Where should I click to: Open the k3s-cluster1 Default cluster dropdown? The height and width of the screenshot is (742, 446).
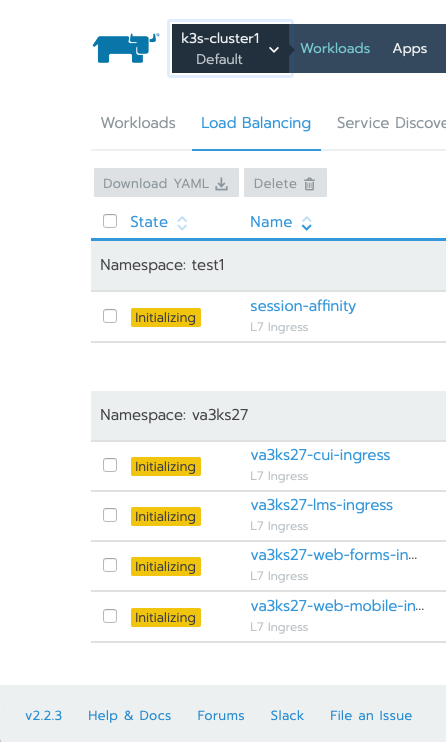(230, 49)
